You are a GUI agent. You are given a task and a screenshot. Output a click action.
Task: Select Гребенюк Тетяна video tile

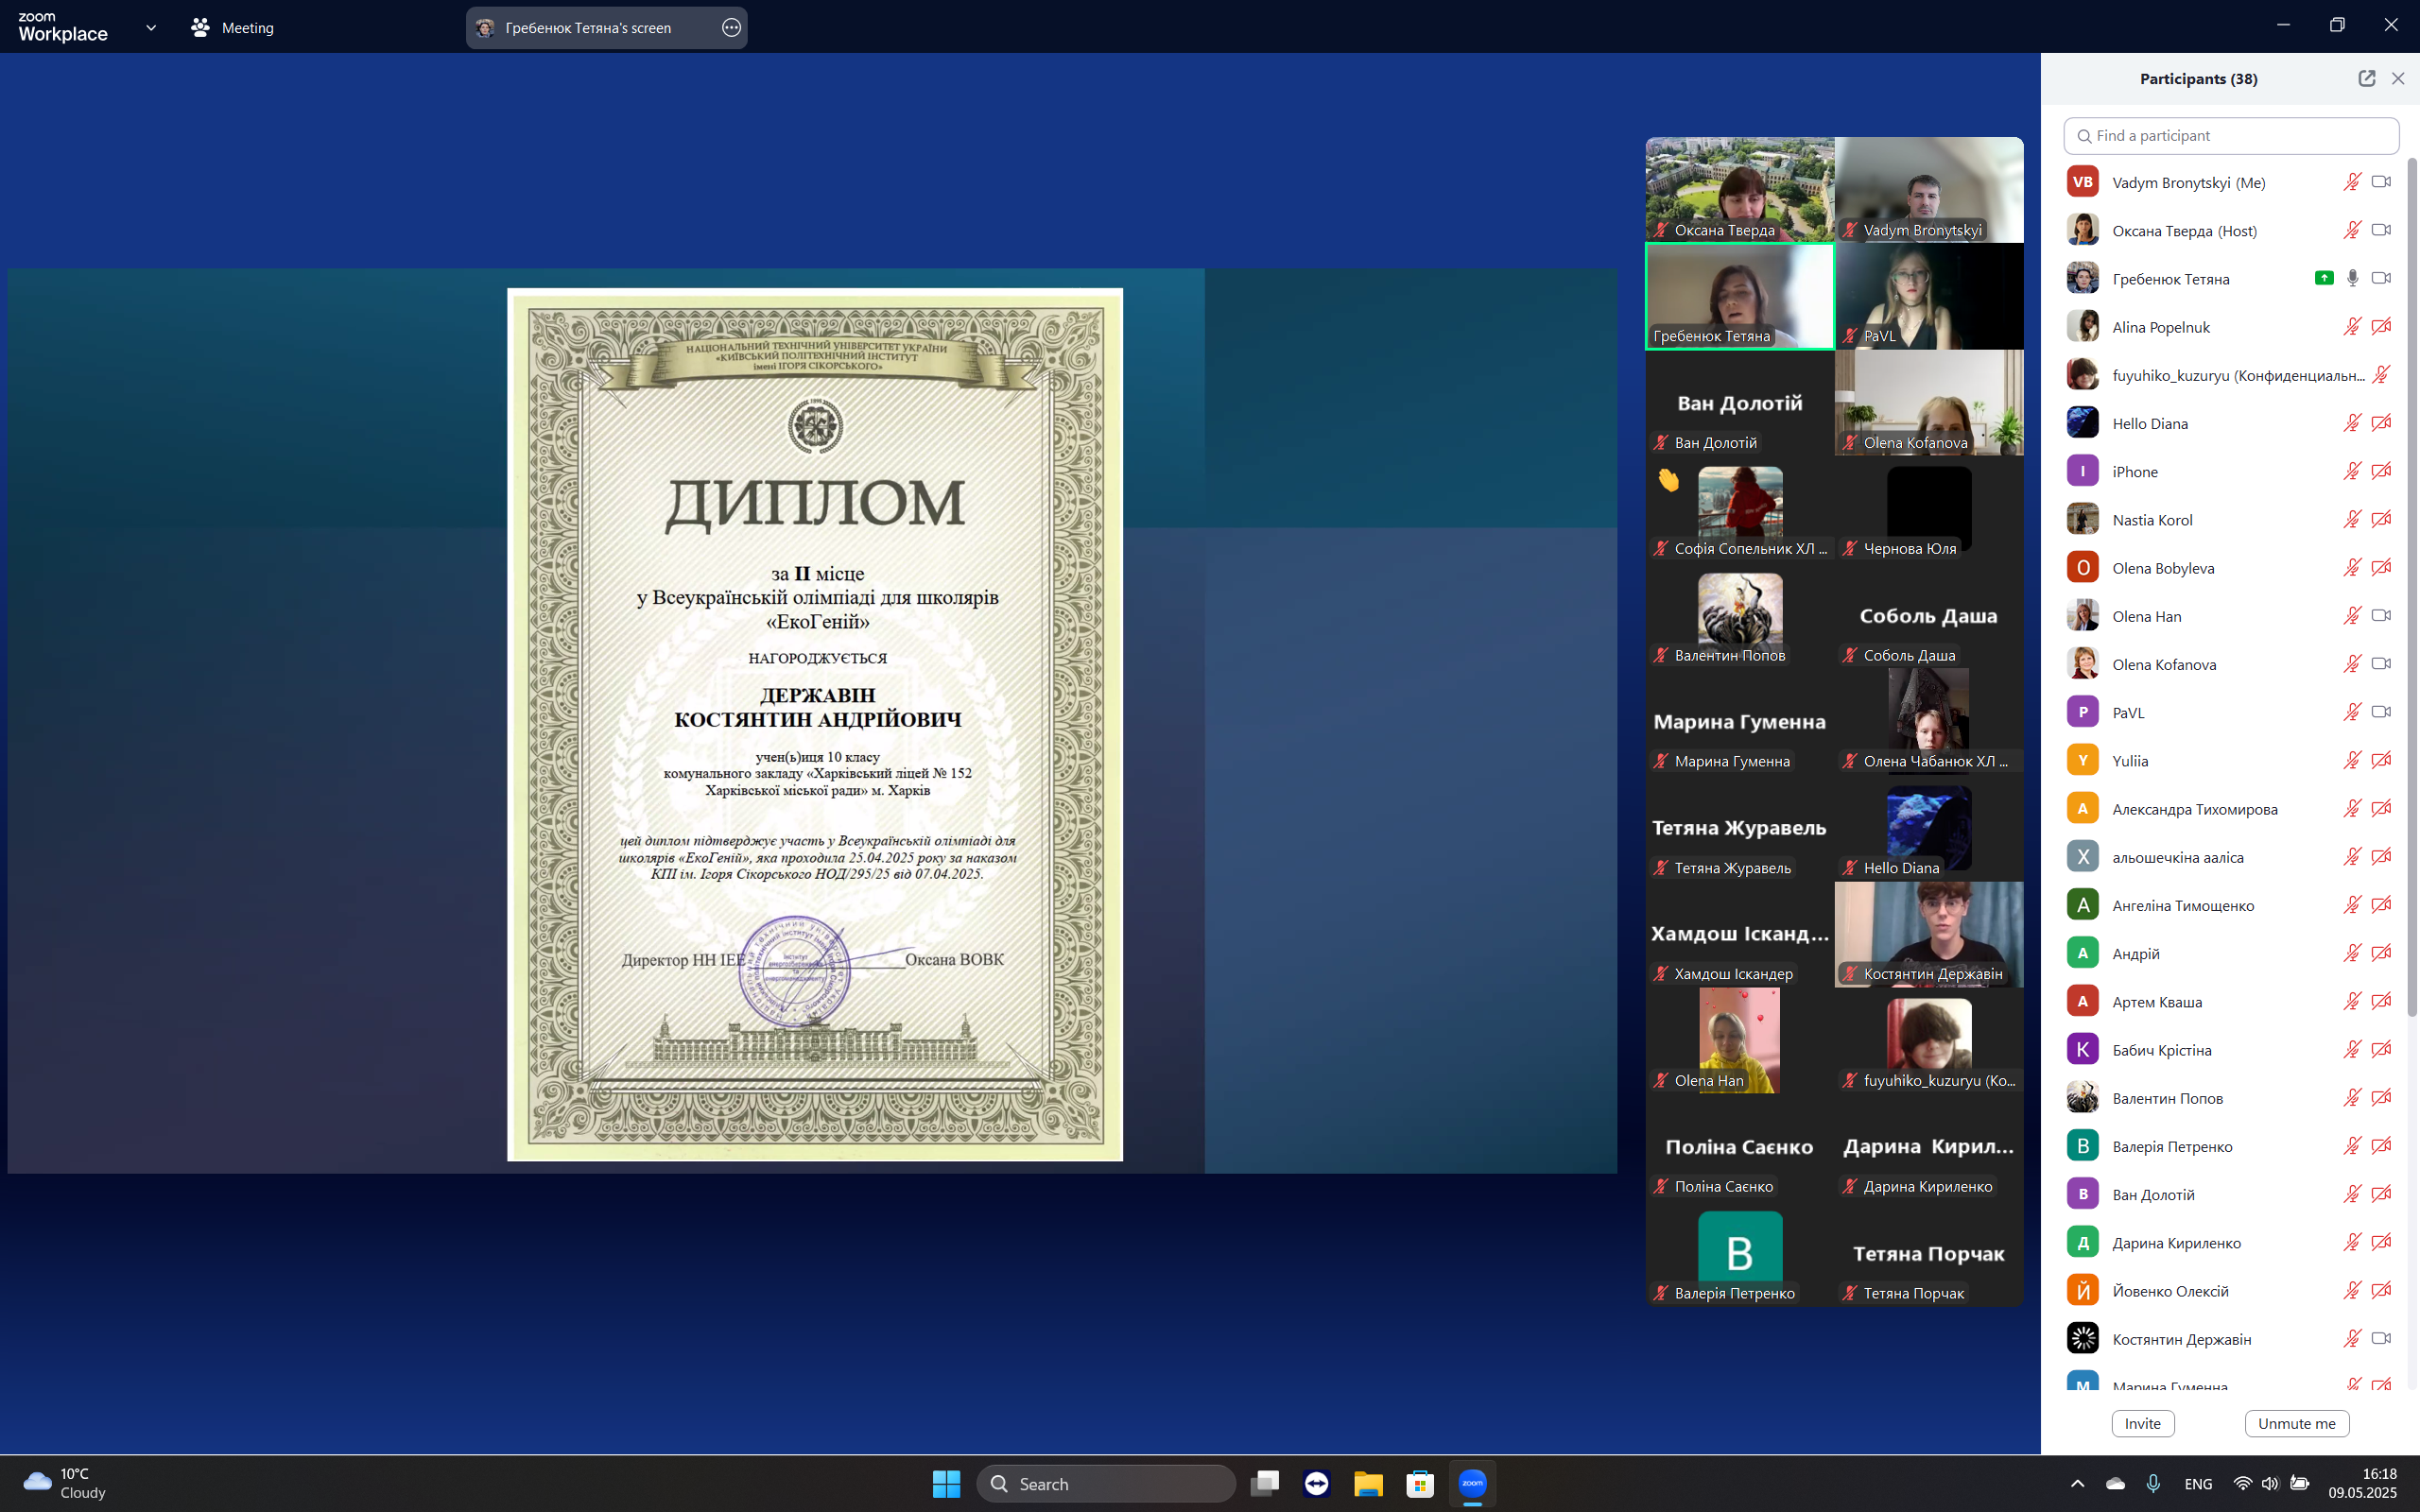(x=1740, y=296)
